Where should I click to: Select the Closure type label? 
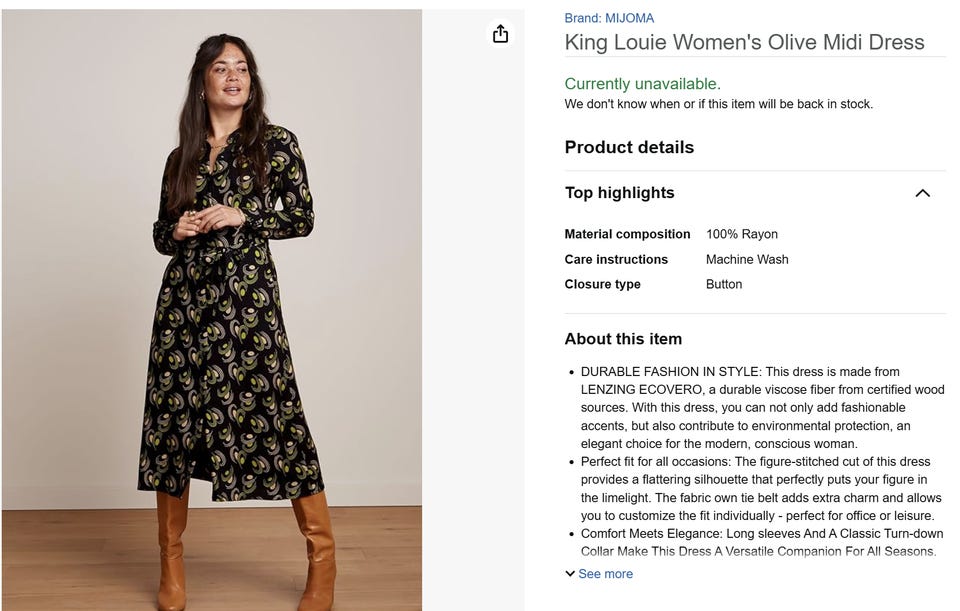coord(602,284)
